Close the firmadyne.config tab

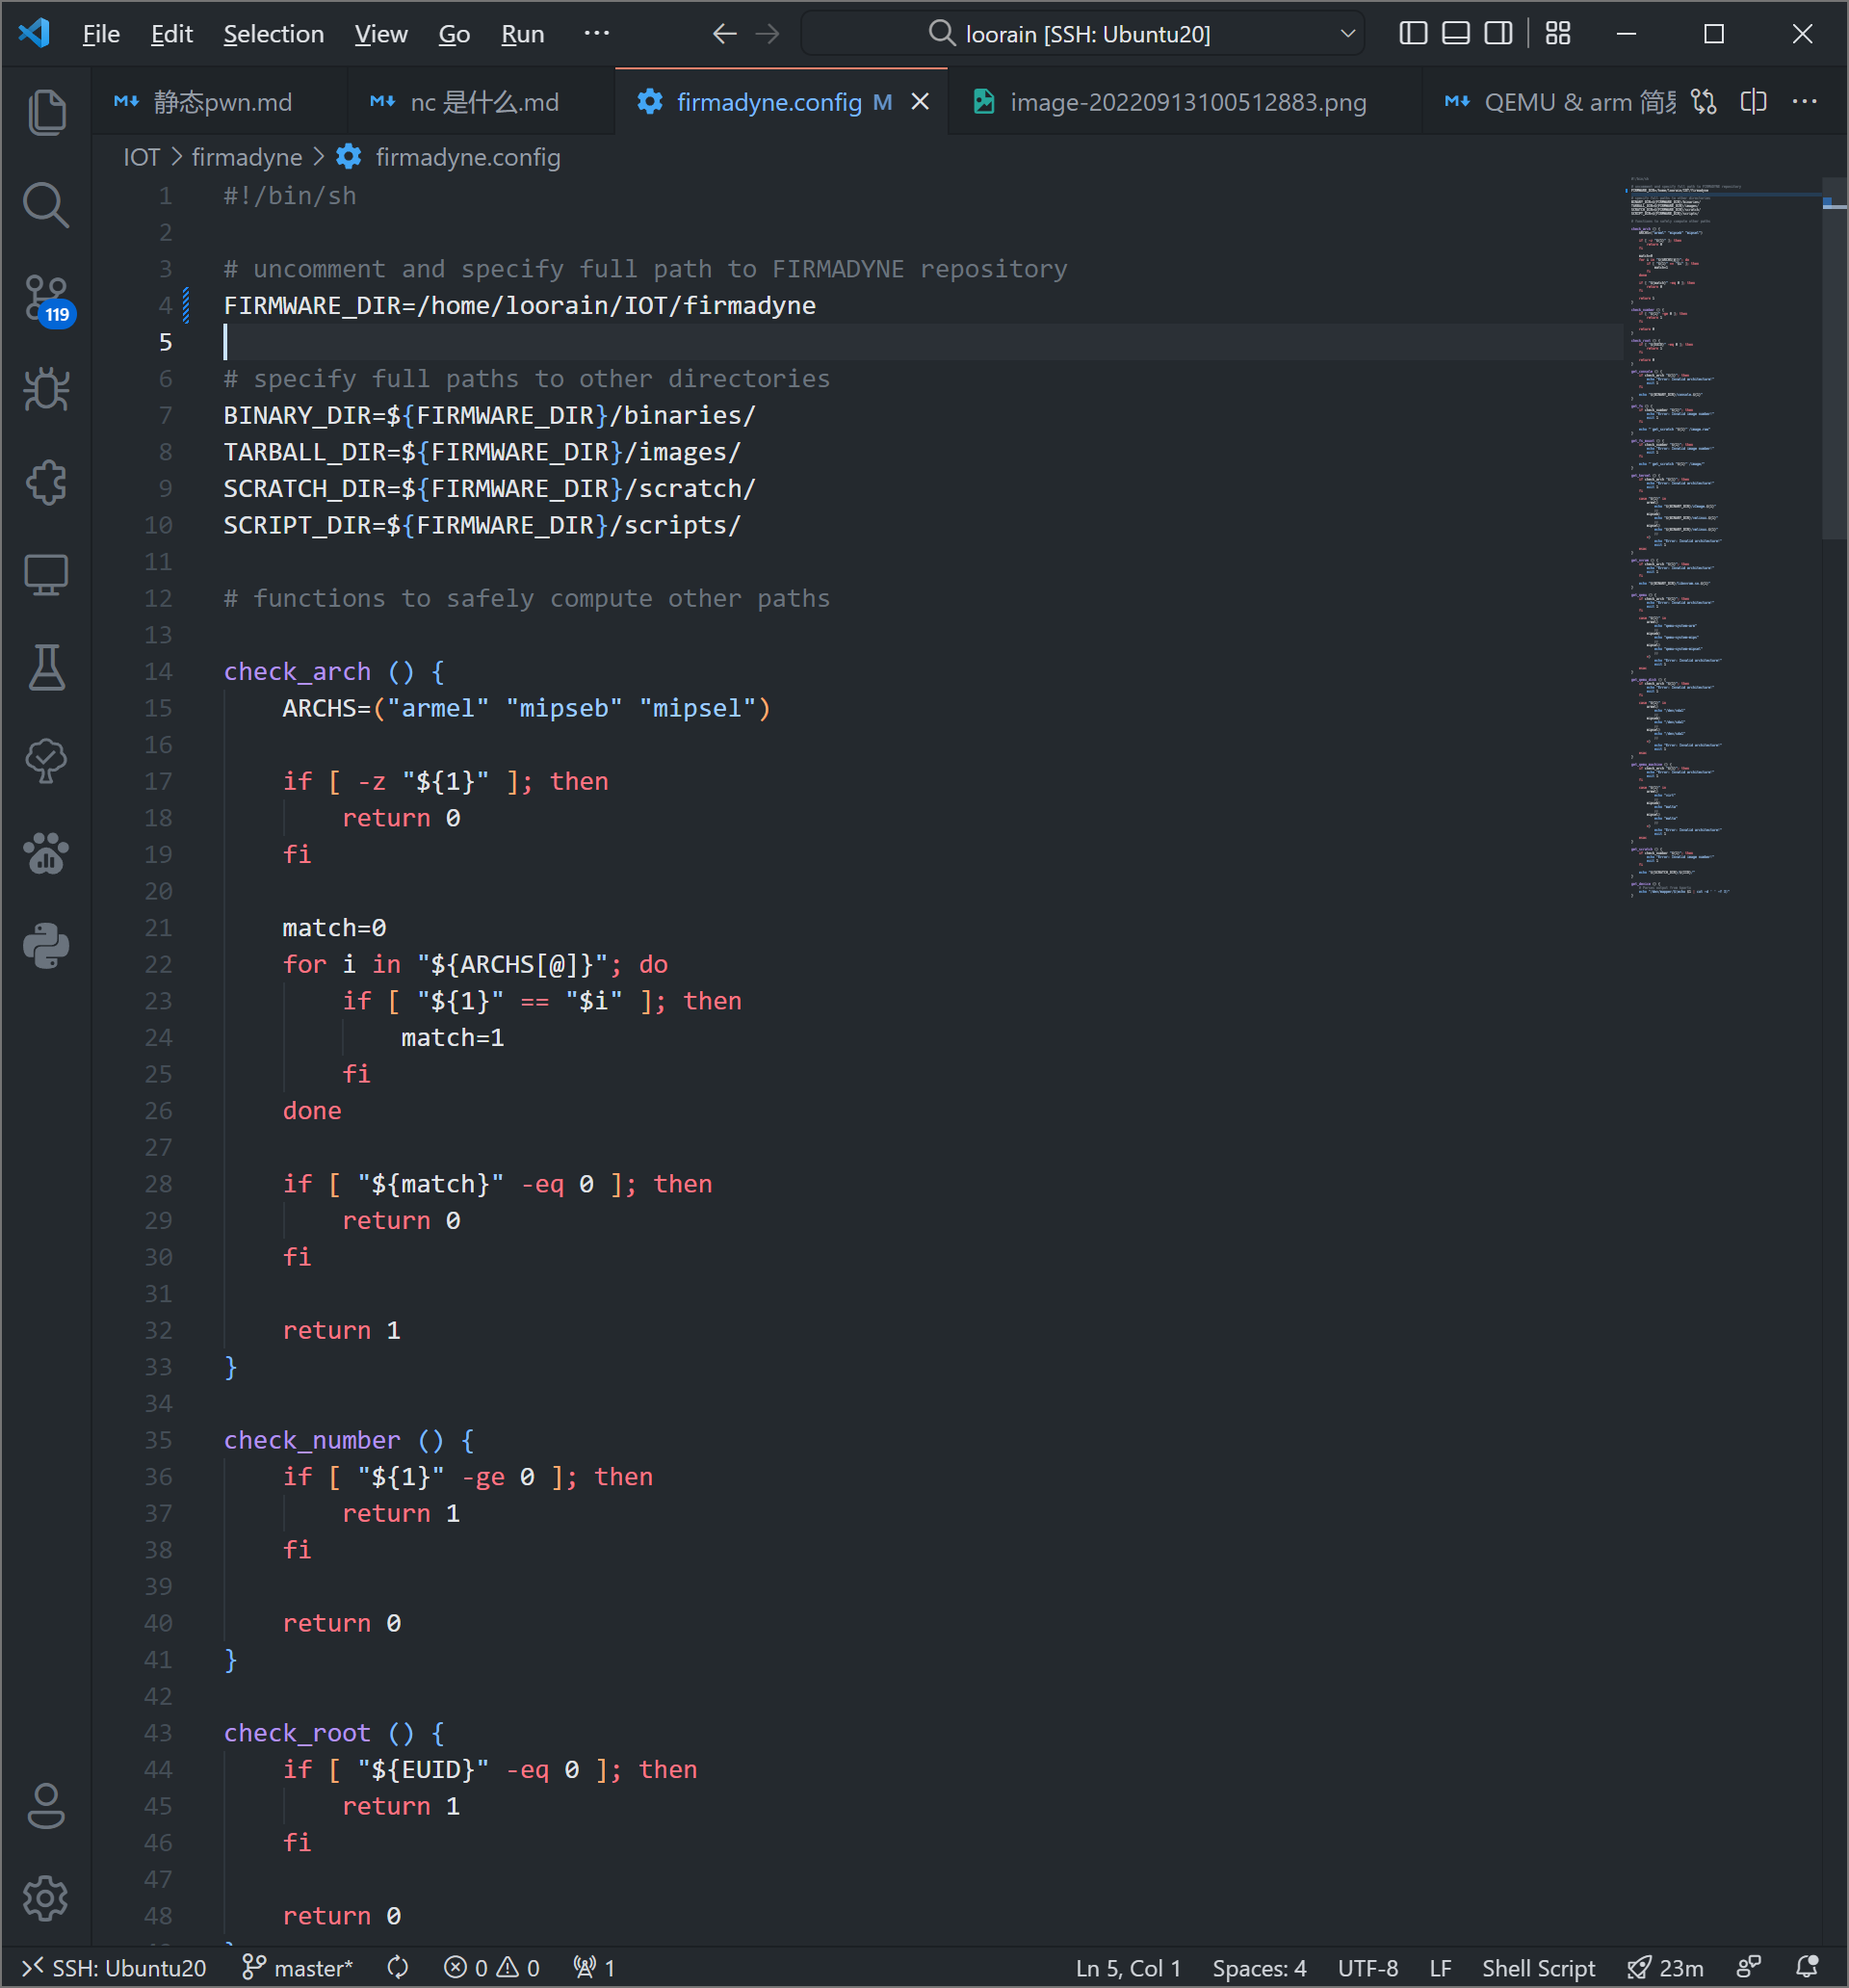point(920,102)
